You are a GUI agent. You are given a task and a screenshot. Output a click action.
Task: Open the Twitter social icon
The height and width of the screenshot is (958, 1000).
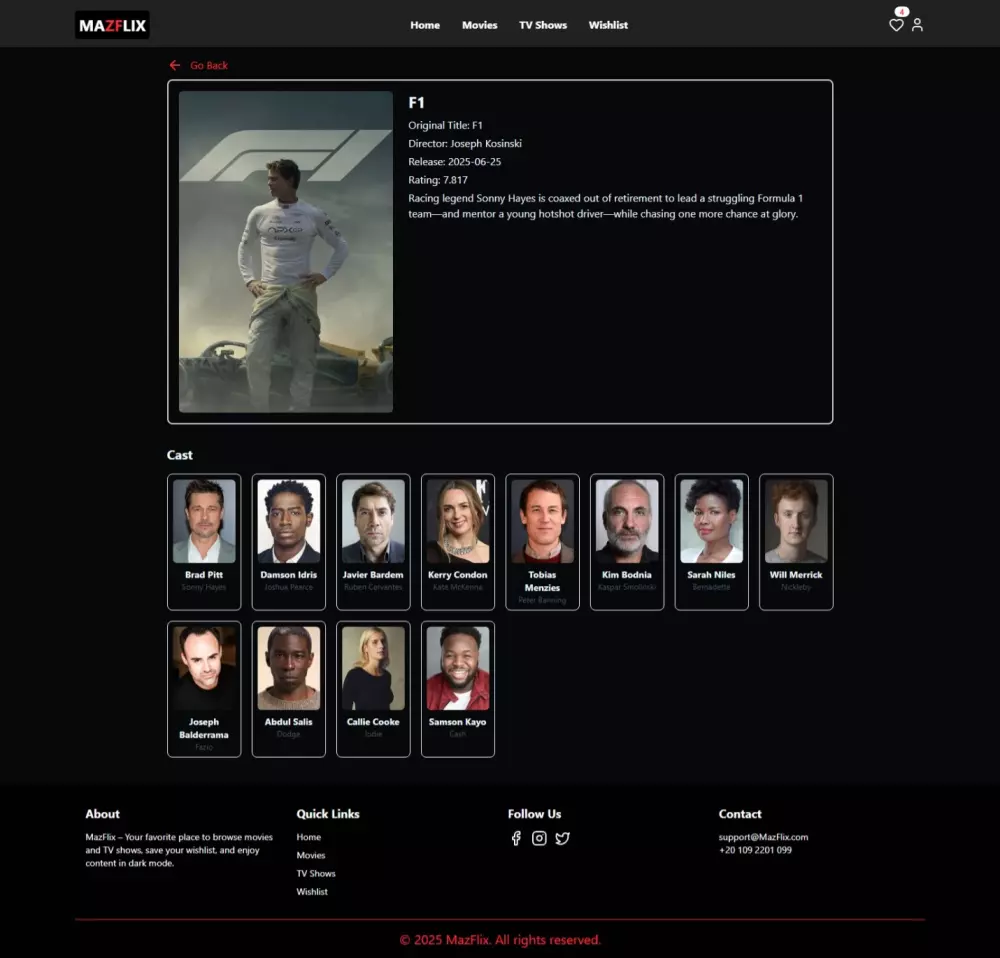[562, 838]
